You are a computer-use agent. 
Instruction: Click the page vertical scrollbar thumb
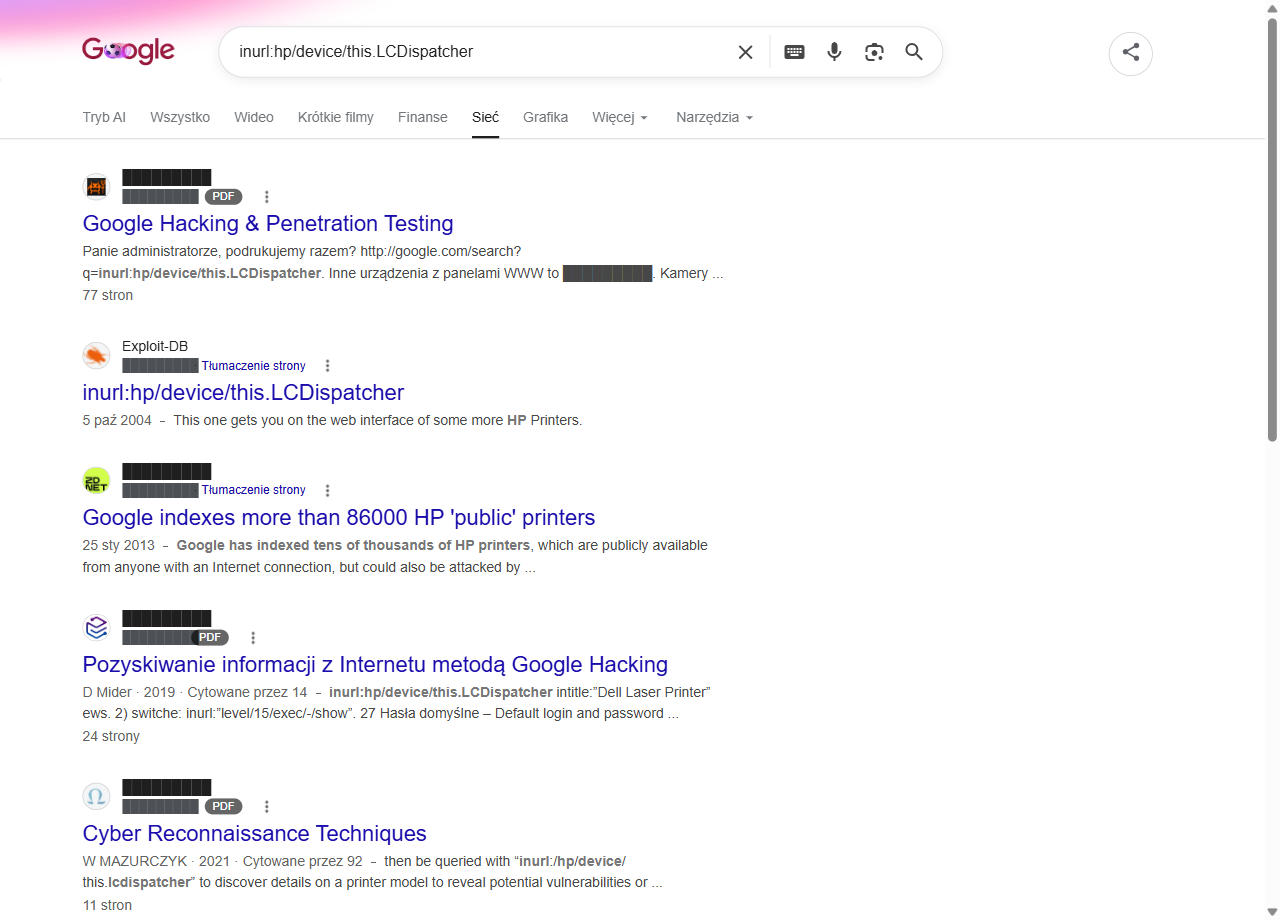(1272, 228)
